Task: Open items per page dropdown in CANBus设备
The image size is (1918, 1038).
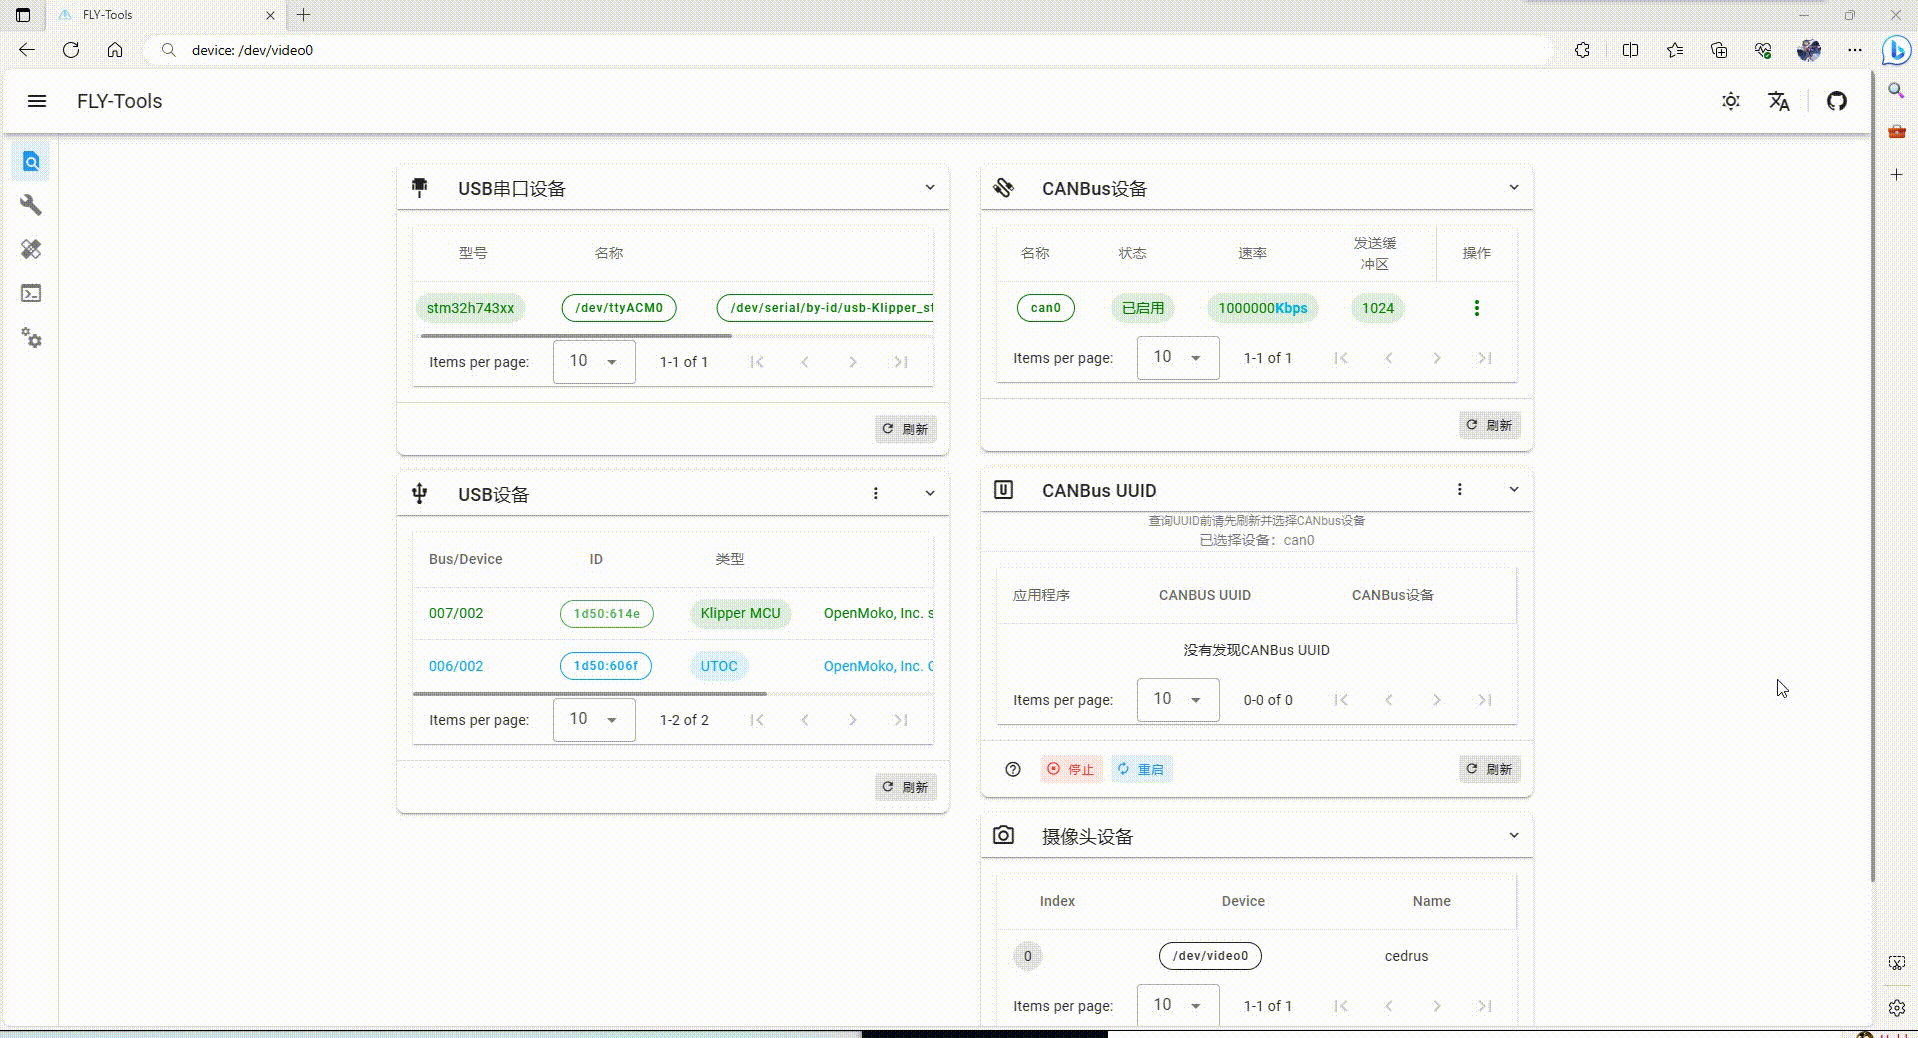Action: pos(1178,358)
